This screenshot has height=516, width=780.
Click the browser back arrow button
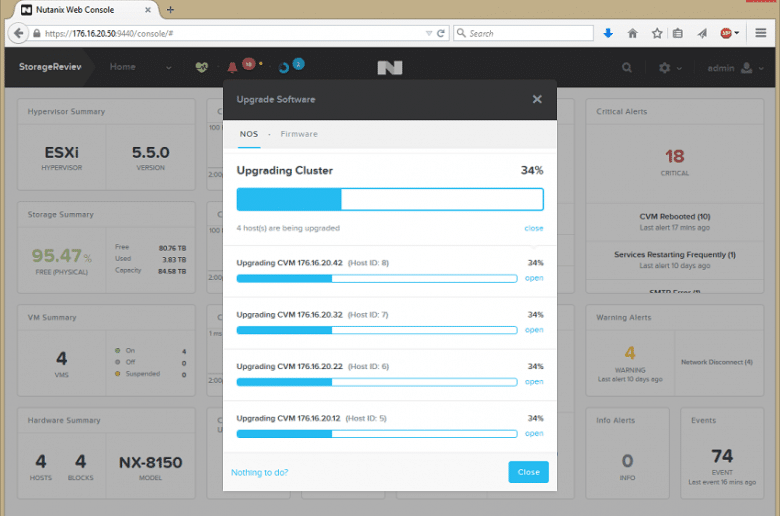click(x=18, y=33)
